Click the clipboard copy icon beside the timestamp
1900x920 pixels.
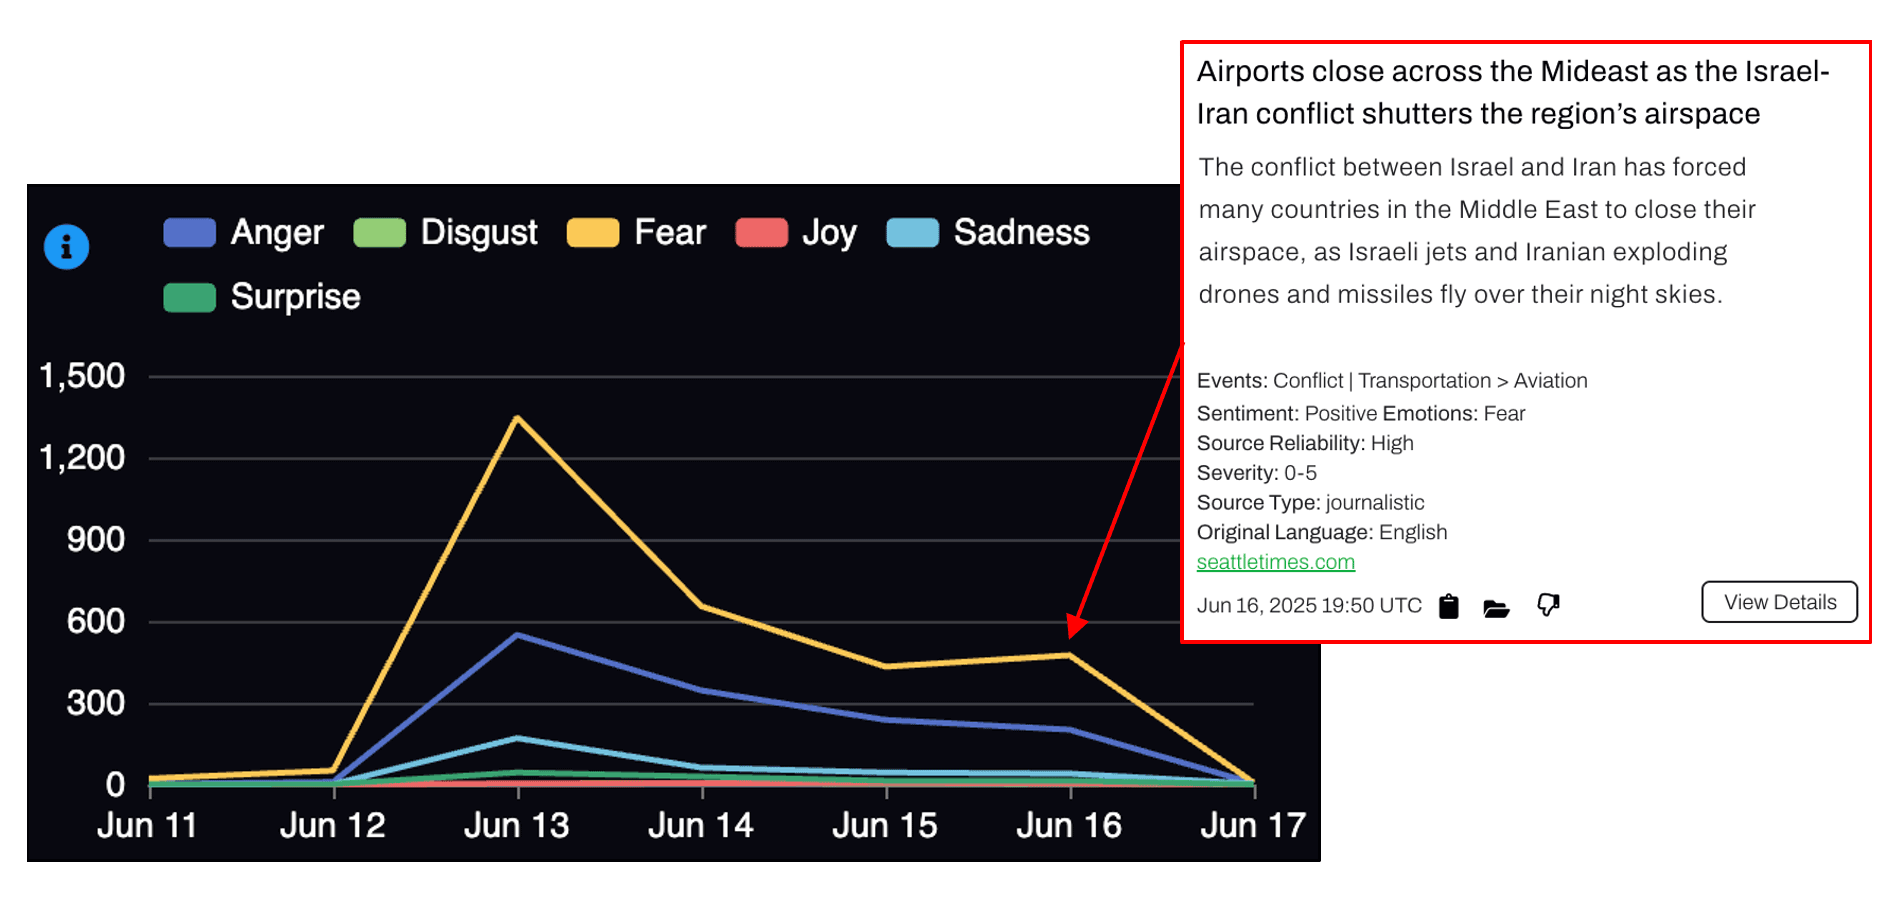(x=1448, y=606)
